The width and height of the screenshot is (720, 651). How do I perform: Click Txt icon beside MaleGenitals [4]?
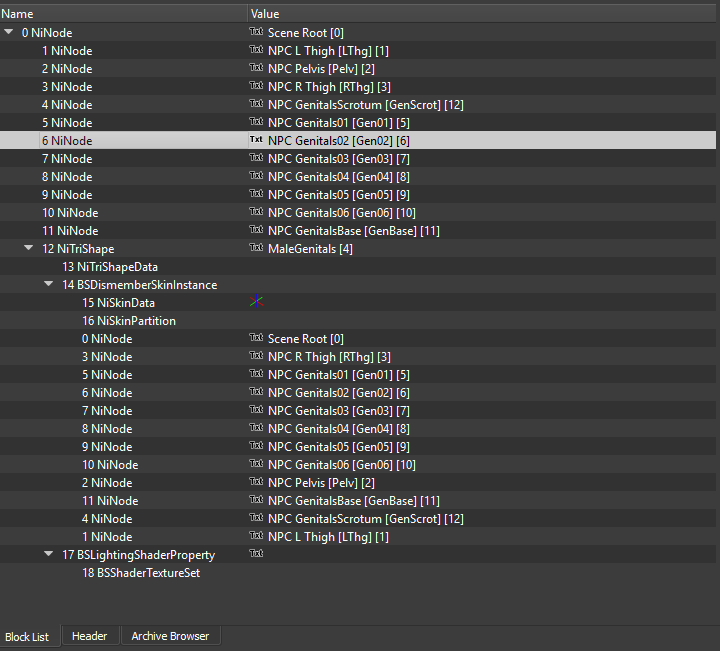click(x=256, y=247)
